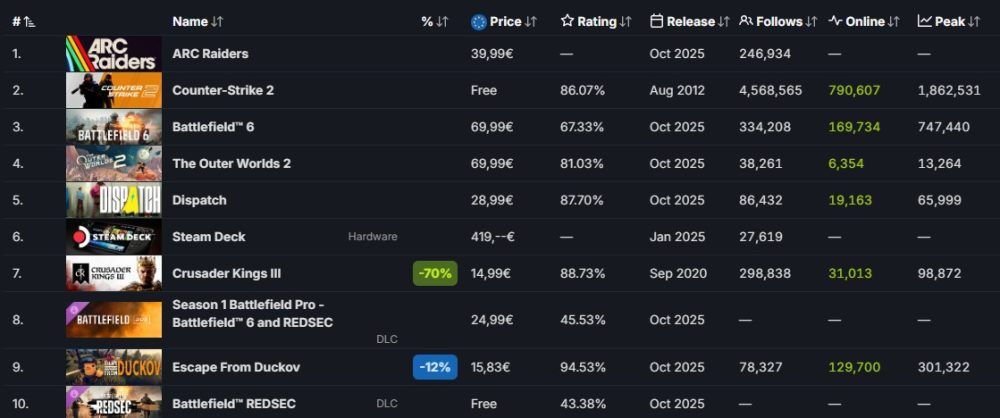Click the -70% discount badge
The height and width of the screenshot is (418, 1000).
tap(435, 273)
